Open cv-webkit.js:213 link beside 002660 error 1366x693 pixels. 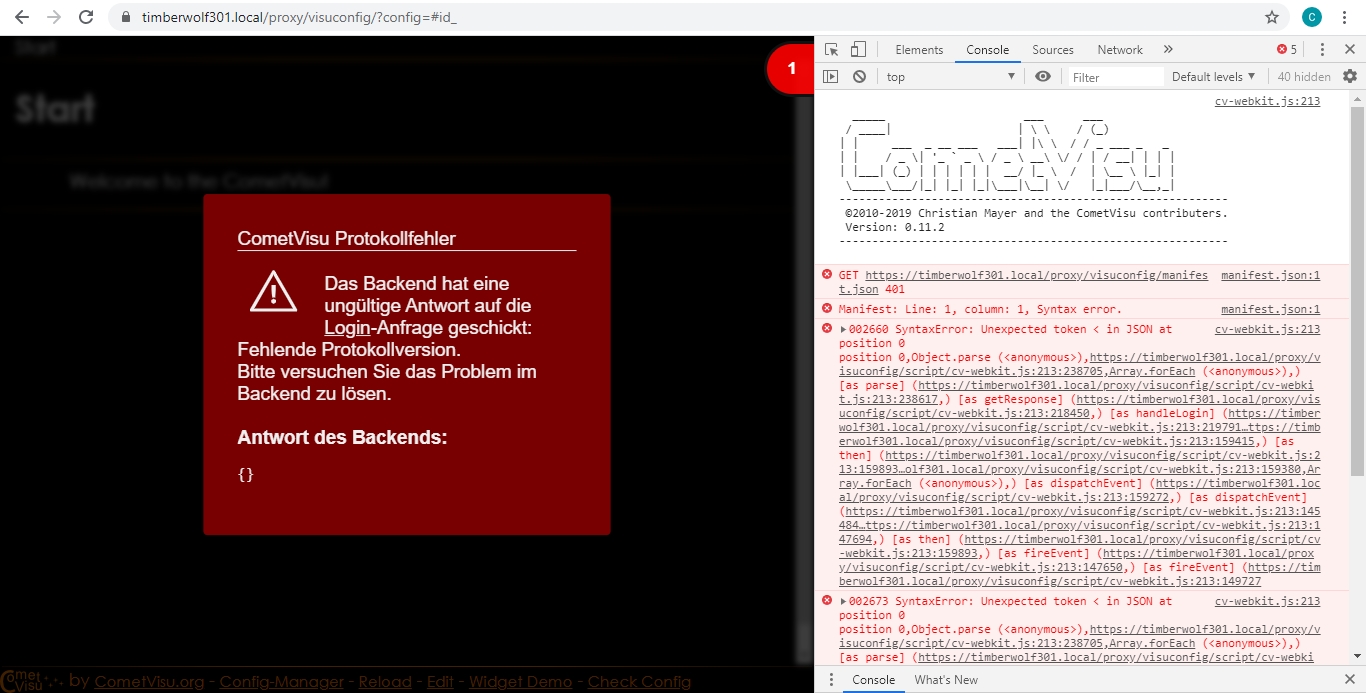(1267, 329)
